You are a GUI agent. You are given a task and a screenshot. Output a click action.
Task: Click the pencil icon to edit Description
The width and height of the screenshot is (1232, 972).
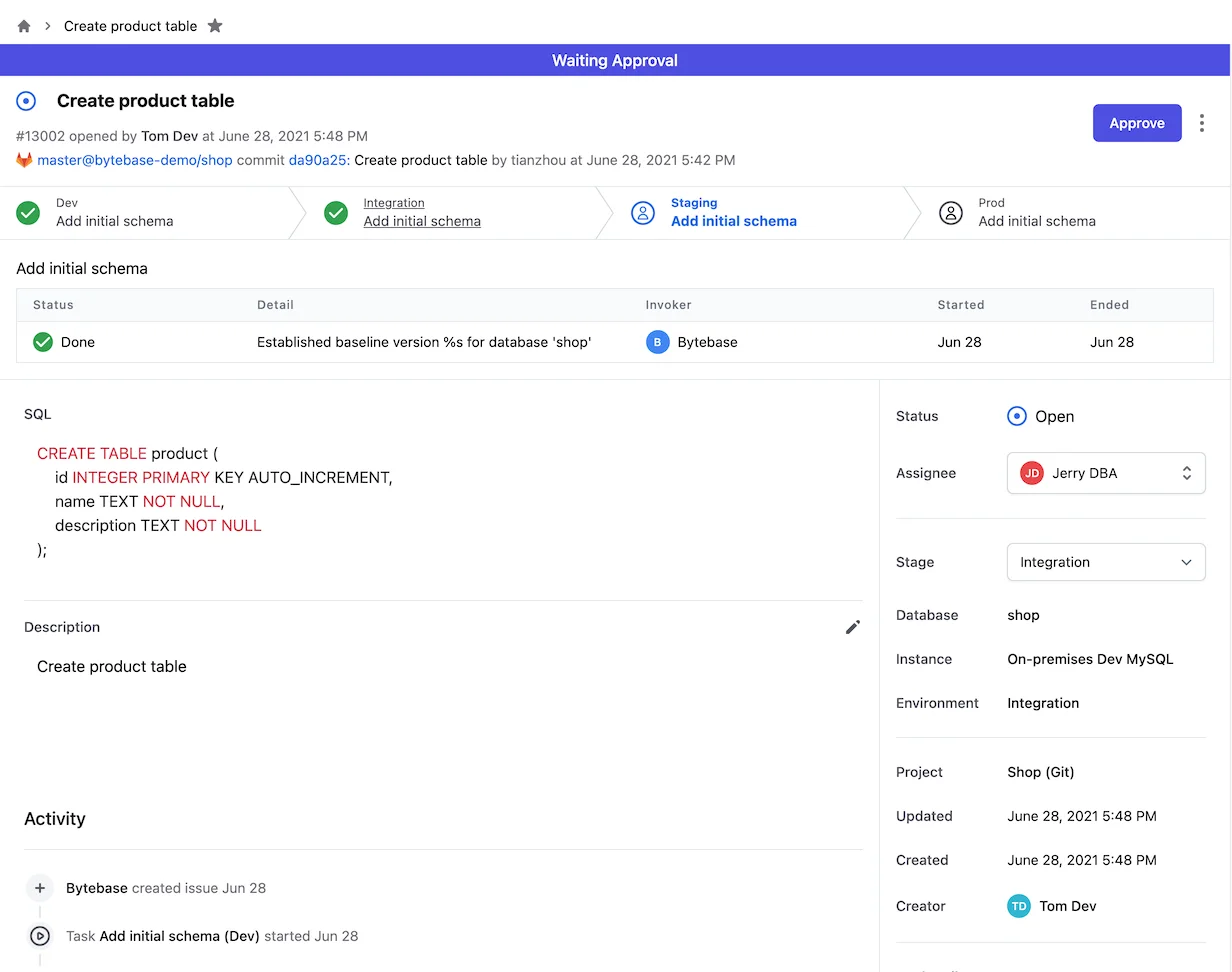(853, 627)
